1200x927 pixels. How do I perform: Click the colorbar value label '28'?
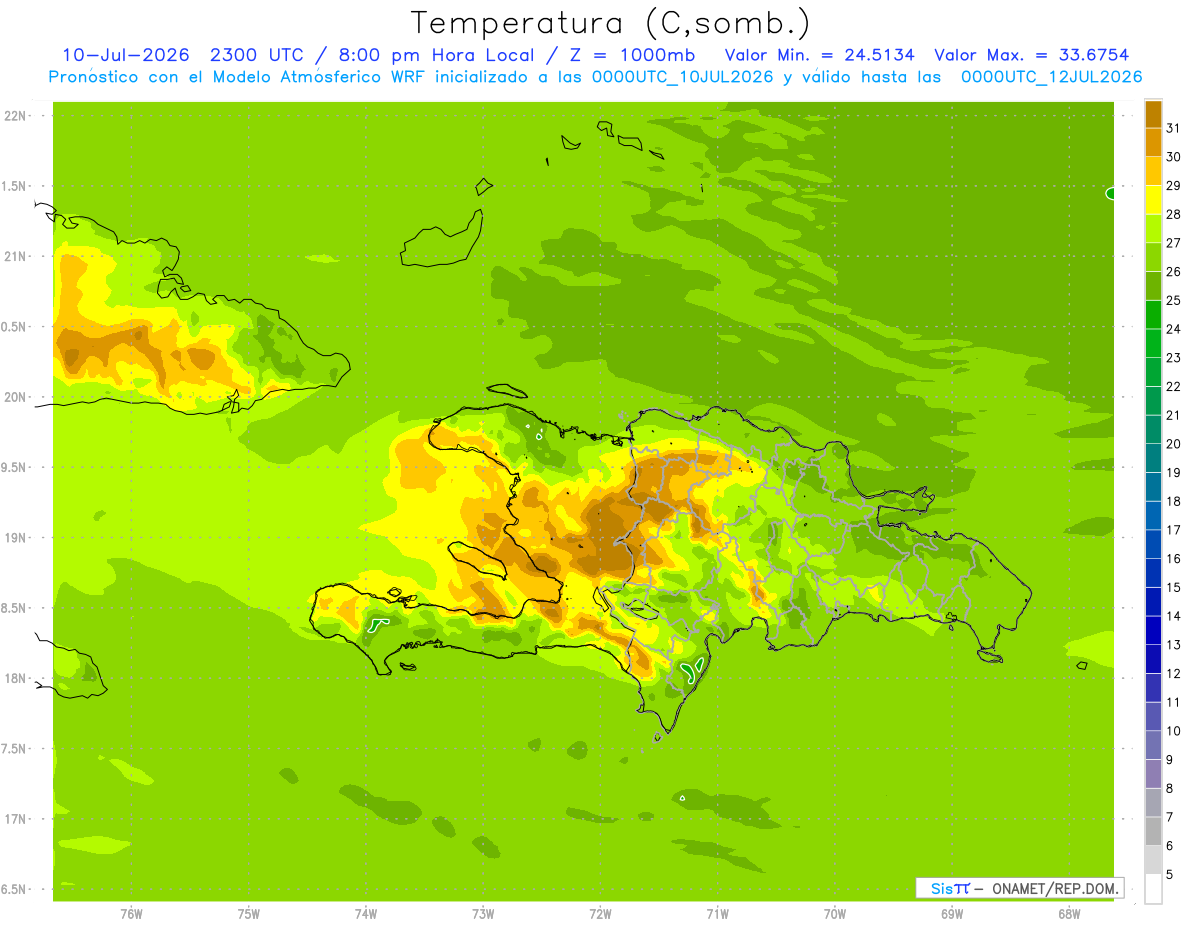[1173, 214]
